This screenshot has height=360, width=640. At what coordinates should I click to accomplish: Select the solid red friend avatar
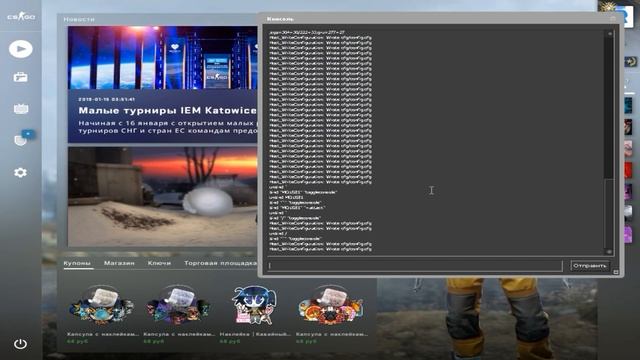[628, 170]
